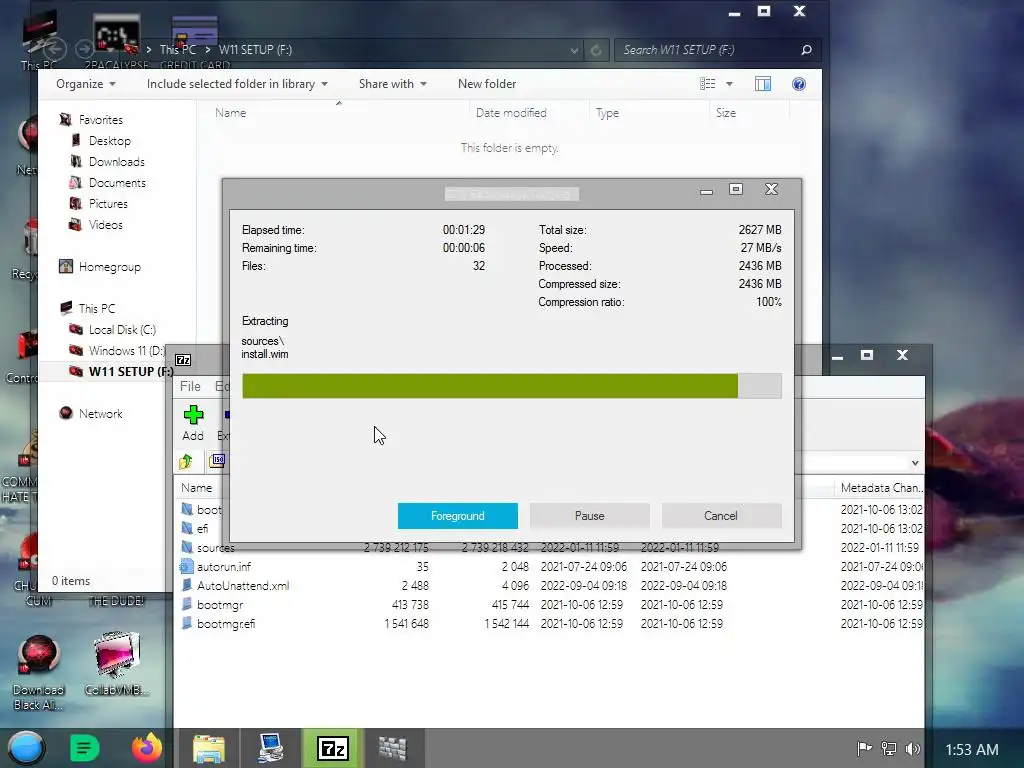
Task: Open the Share with dropdown
Action: point(392,84)
